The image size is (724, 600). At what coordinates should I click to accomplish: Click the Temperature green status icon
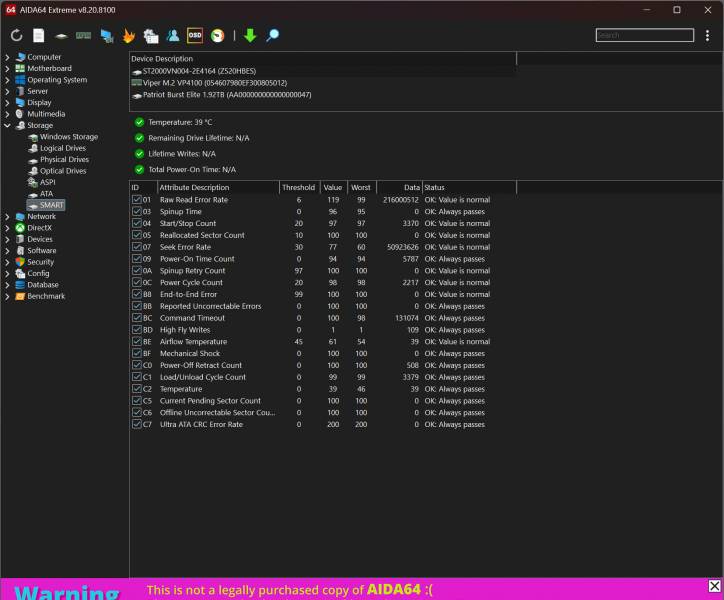click(x=139, y=122)
